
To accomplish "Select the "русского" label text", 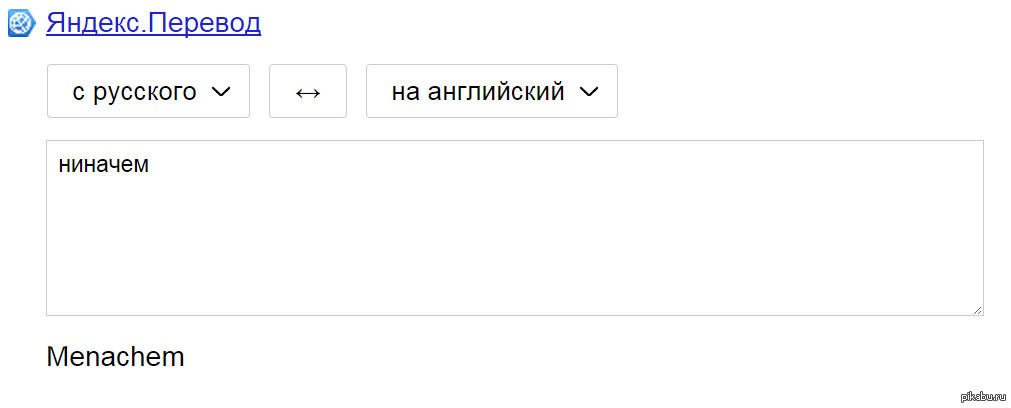I will pos(144,92).
